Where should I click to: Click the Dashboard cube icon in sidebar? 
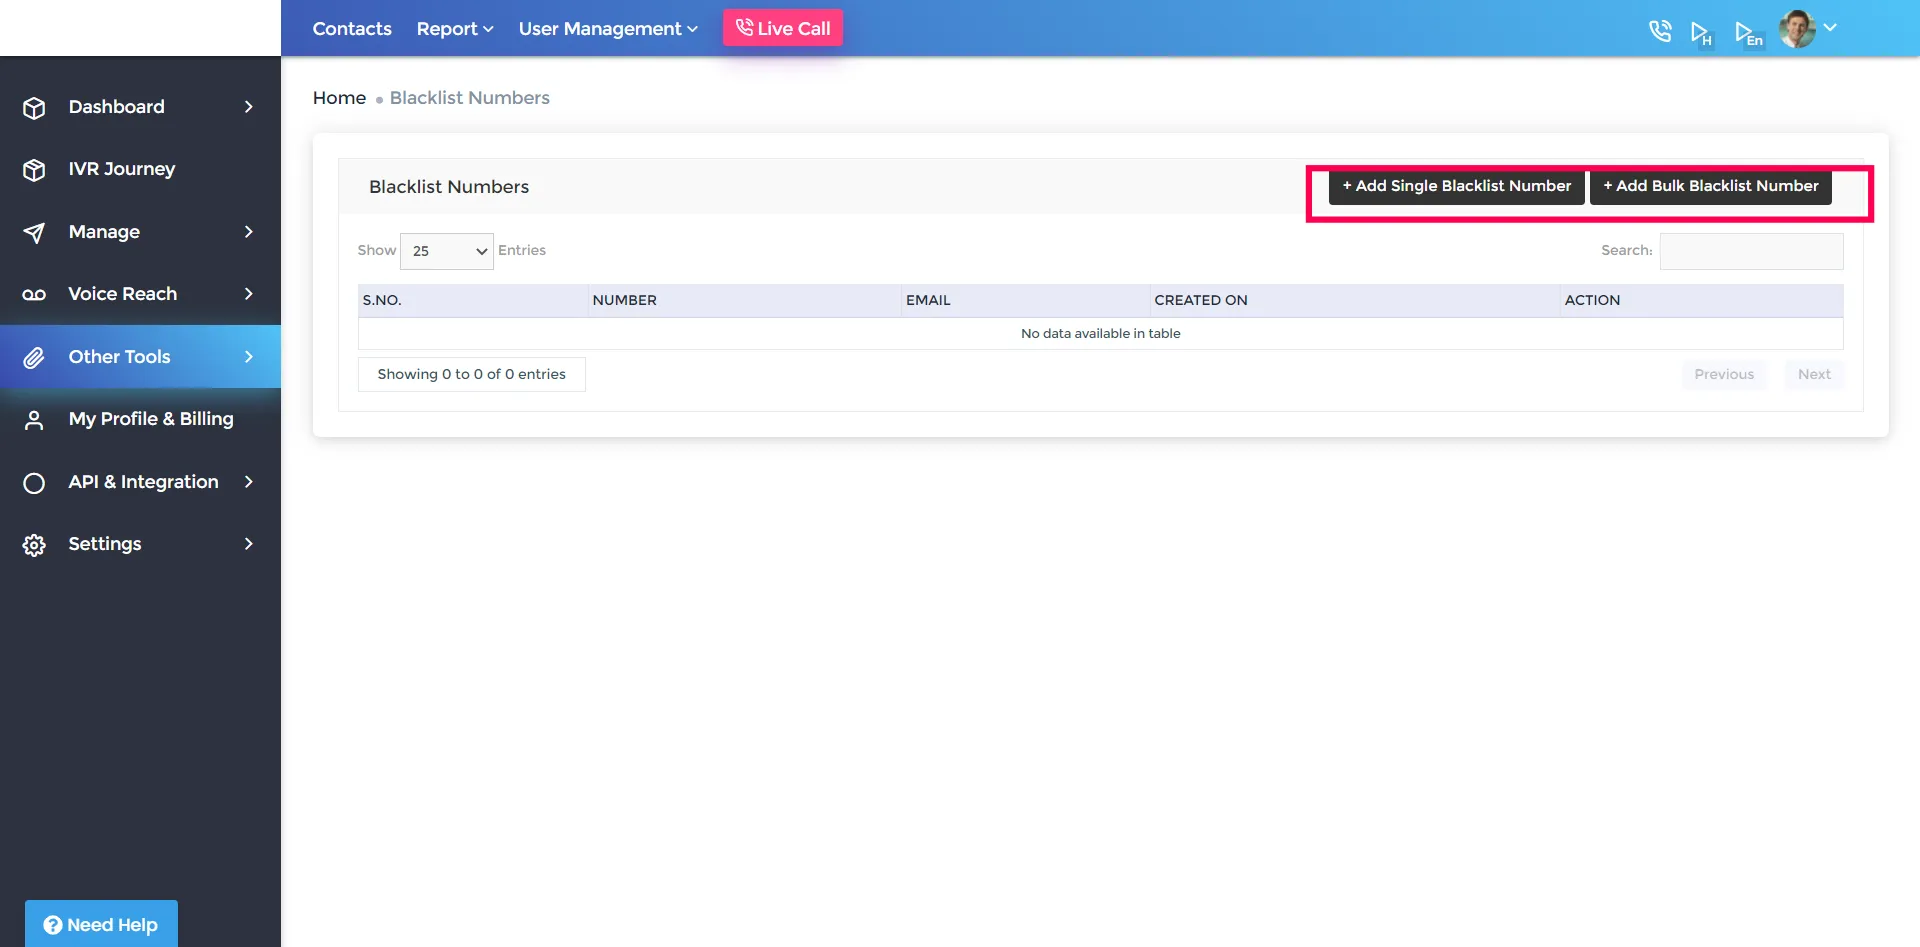[34, 107]
